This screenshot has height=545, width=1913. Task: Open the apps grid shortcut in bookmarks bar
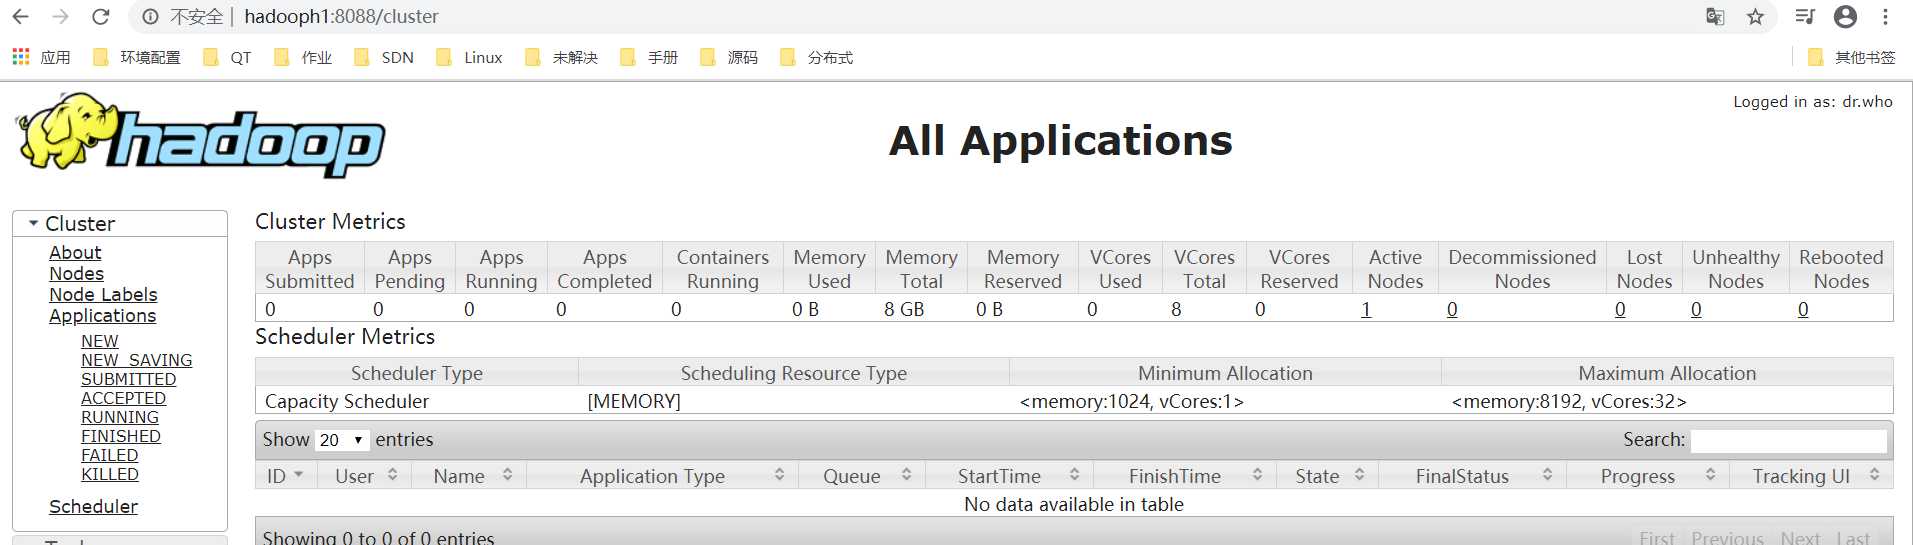click(x=41, y=57)
